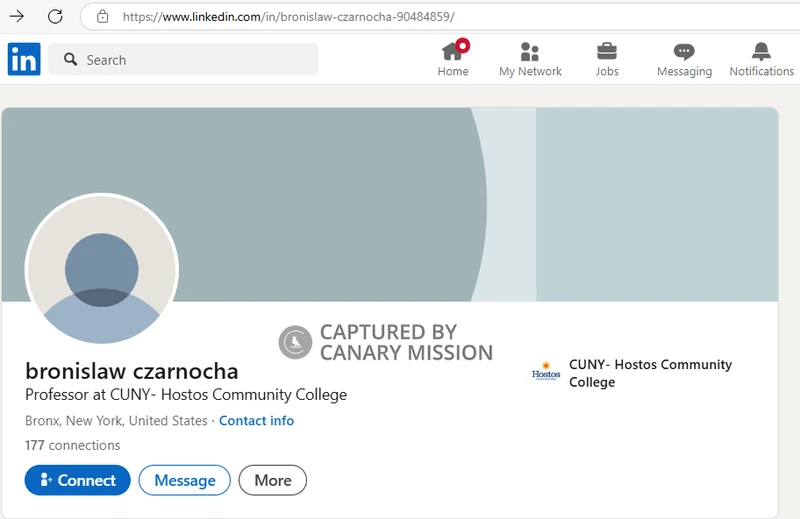Screen dimensions: 800x519
Task: Open the More options button
Action: tap(273, 480)
